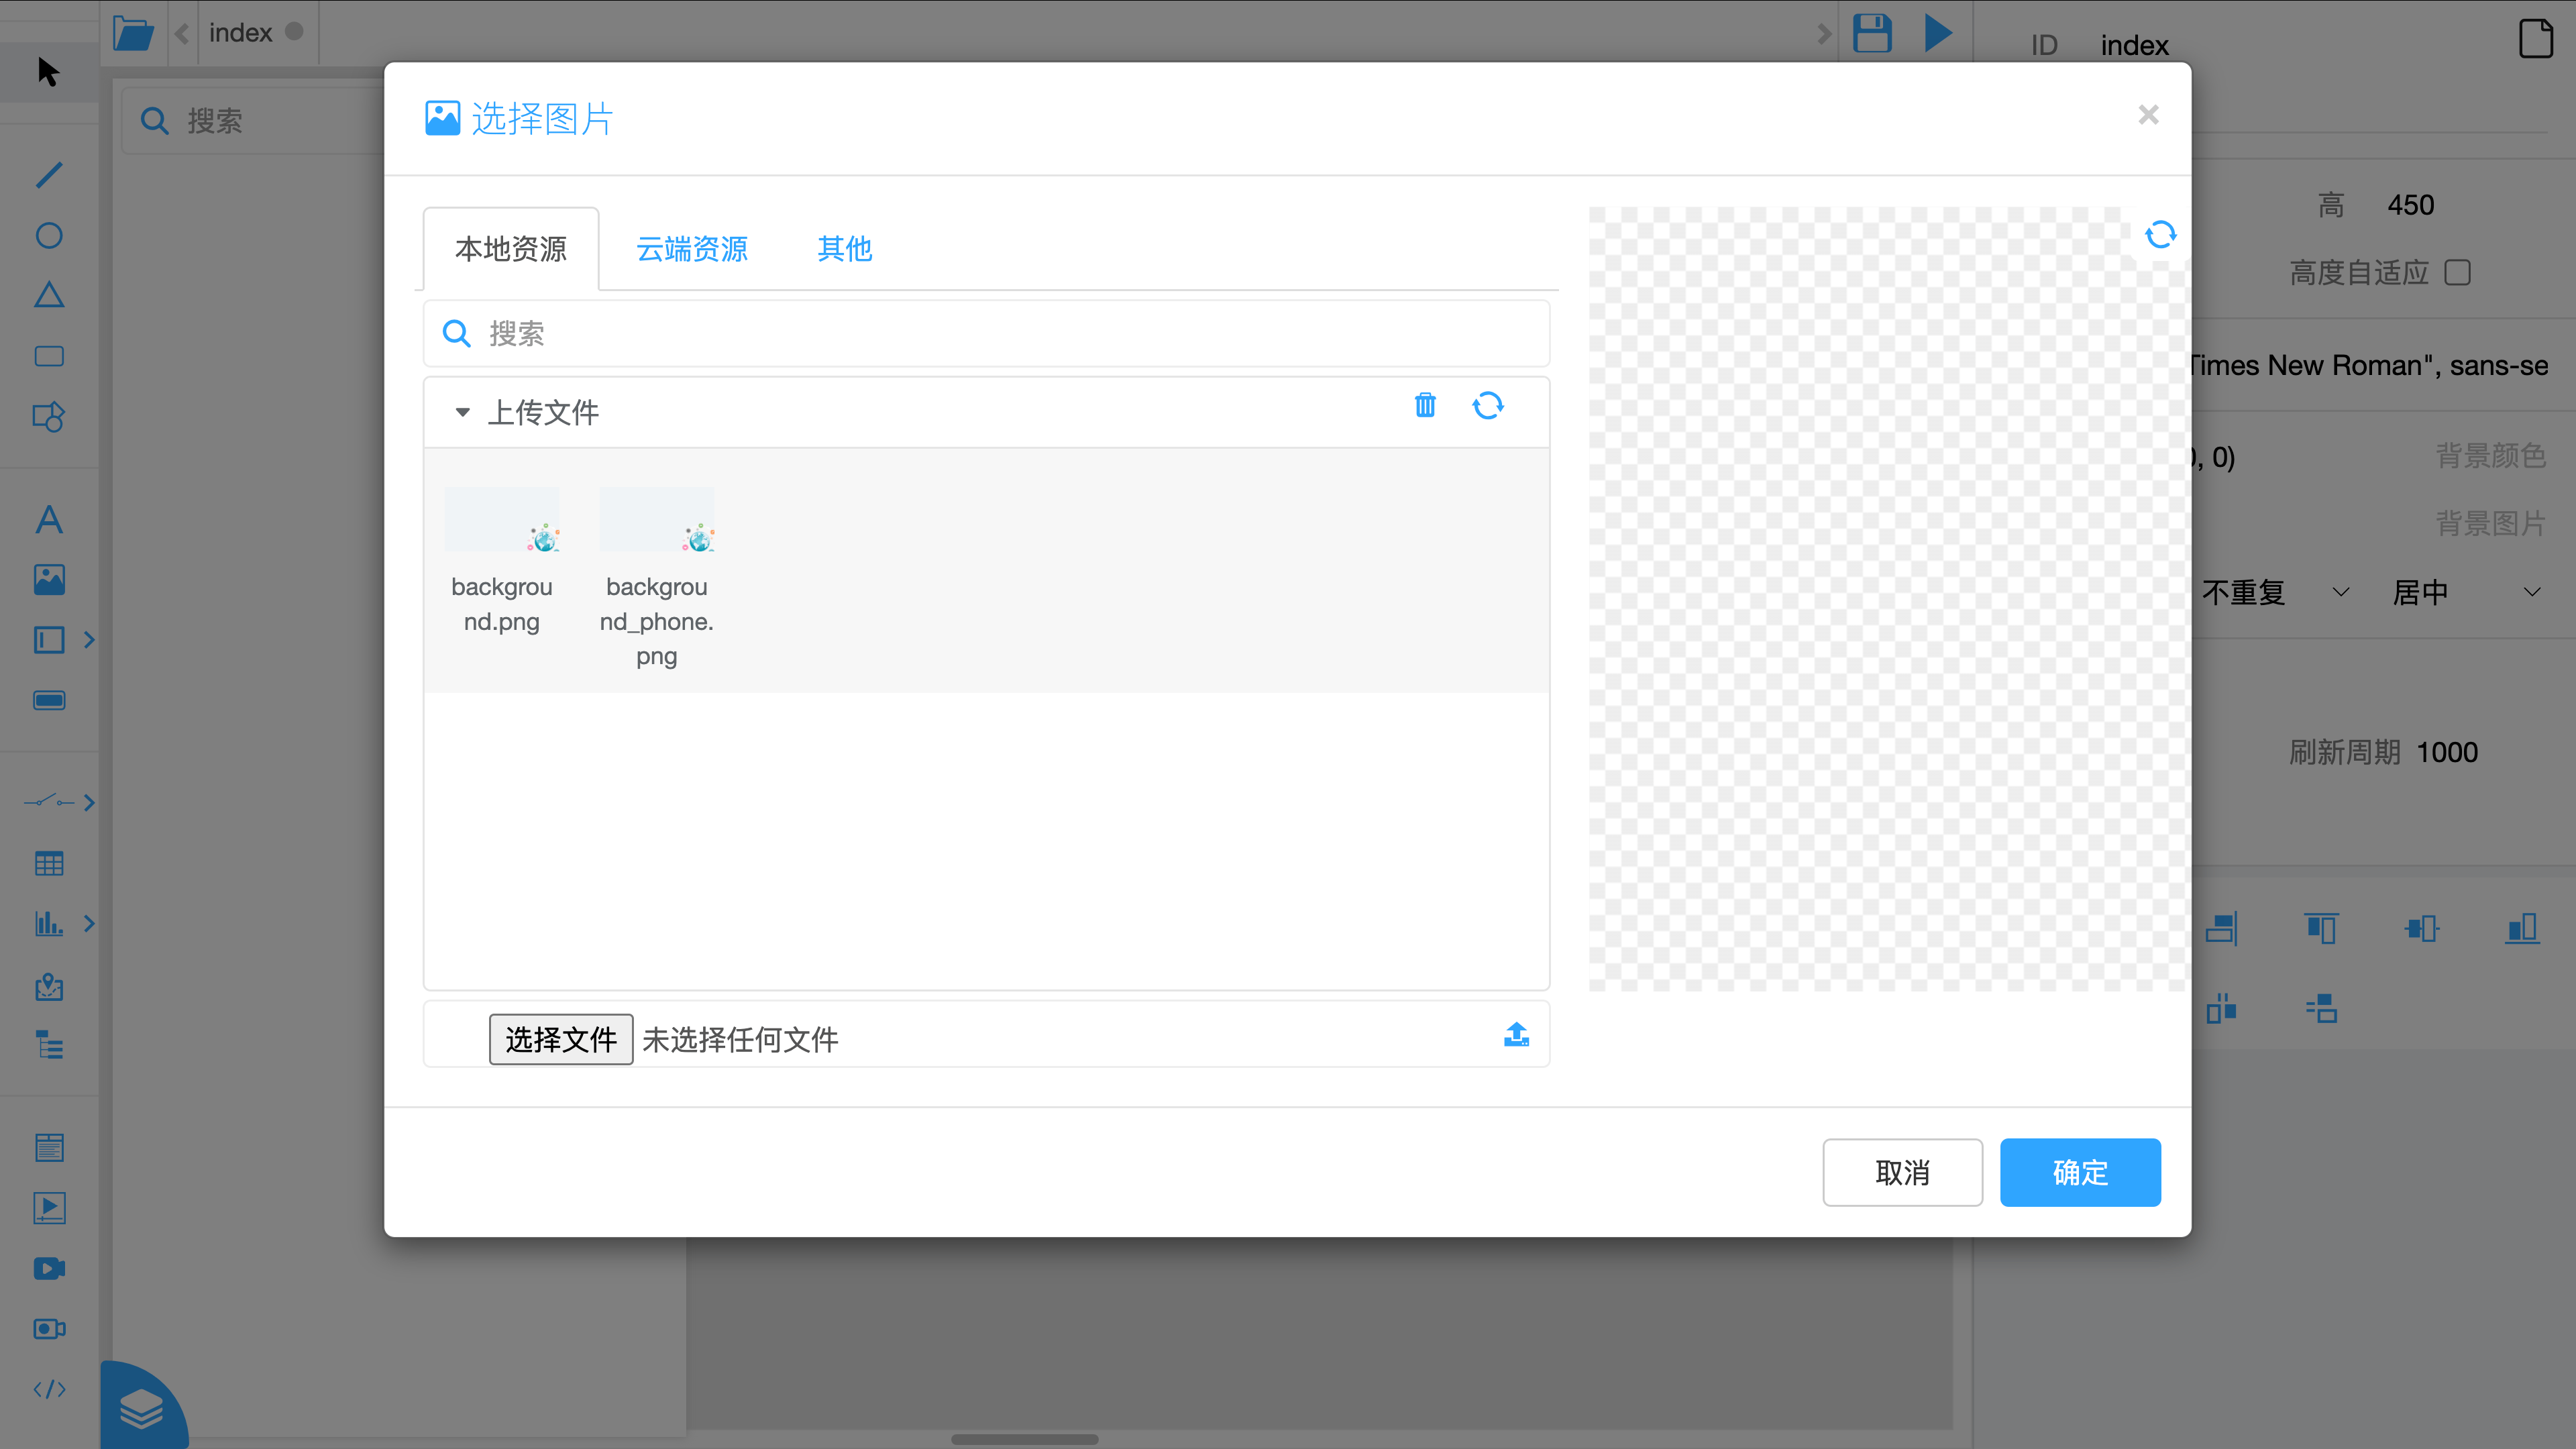Upload selected file with upload icon
The width and height of the screenshot is (2576, 1449).
pos(1516,1035)
